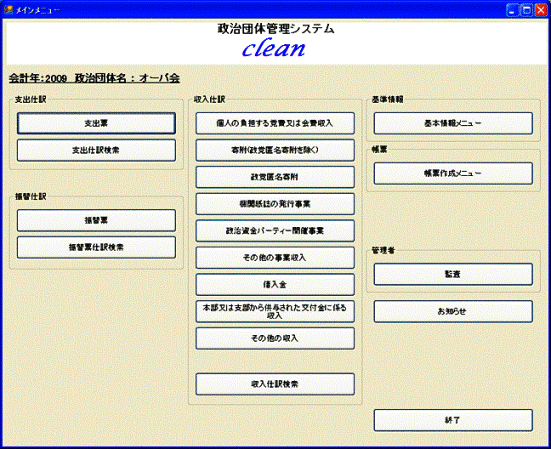Open その他の収入 other income button
Screen dimensions: 551x449
click(275, 338)
